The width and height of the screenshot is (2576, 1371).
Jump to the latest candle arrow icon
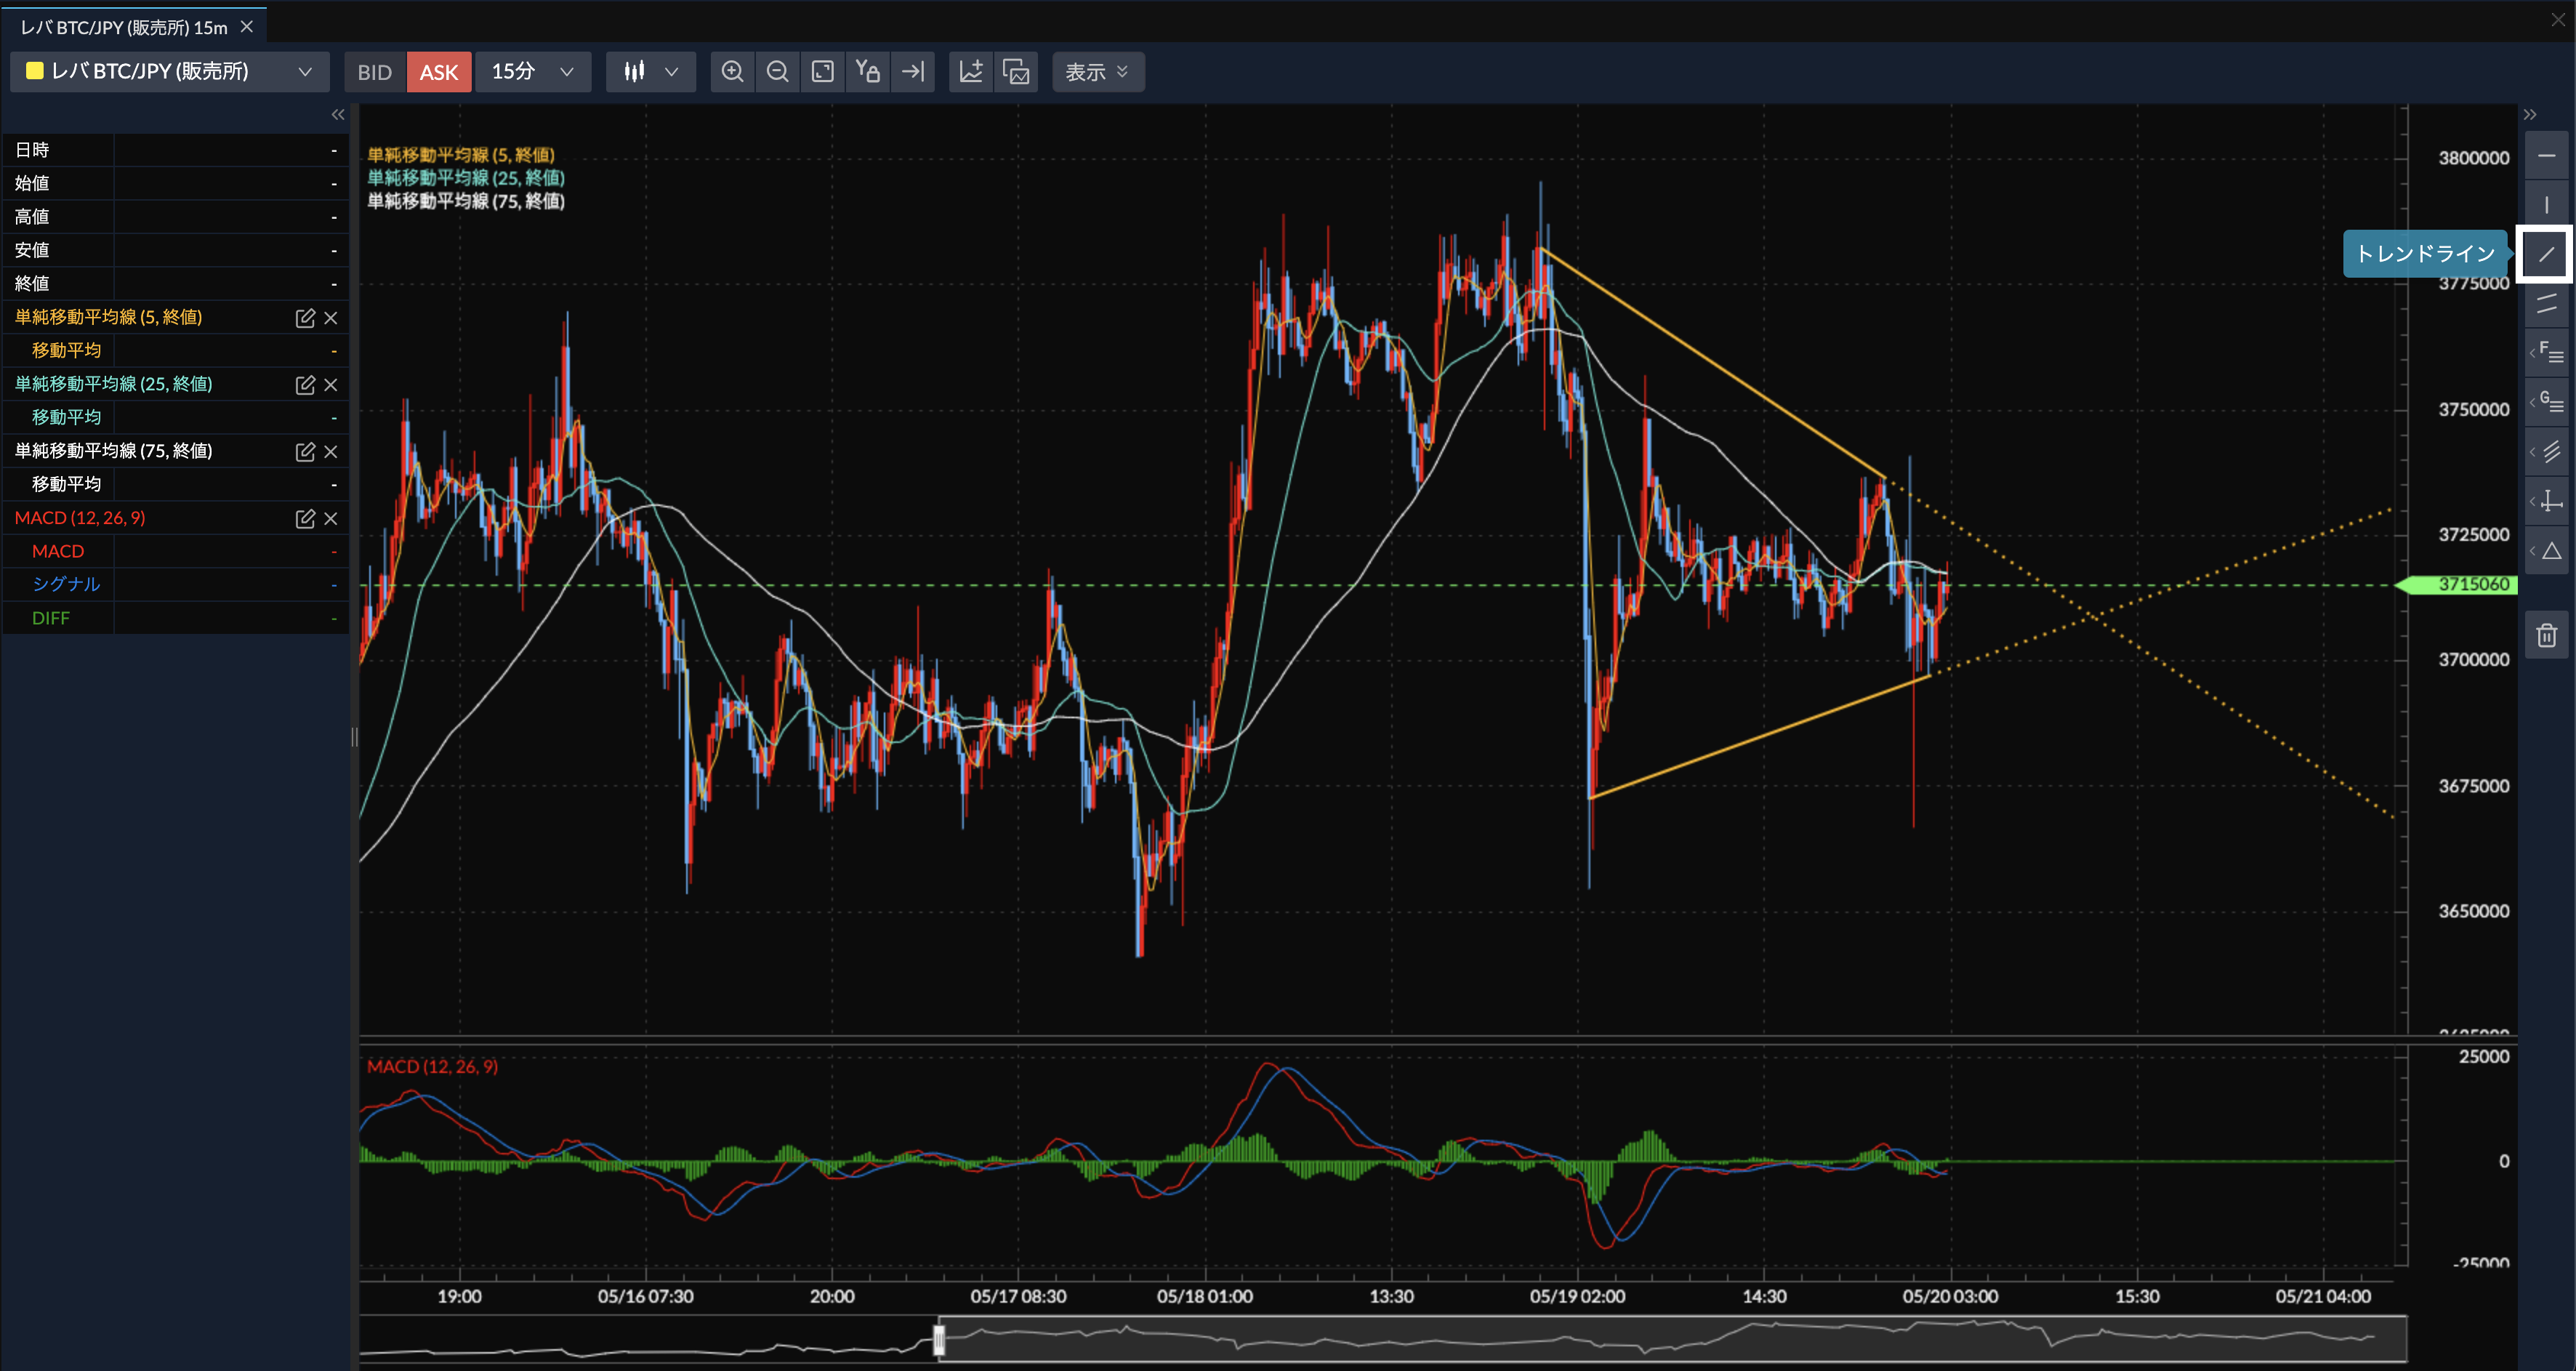[912, 72]
